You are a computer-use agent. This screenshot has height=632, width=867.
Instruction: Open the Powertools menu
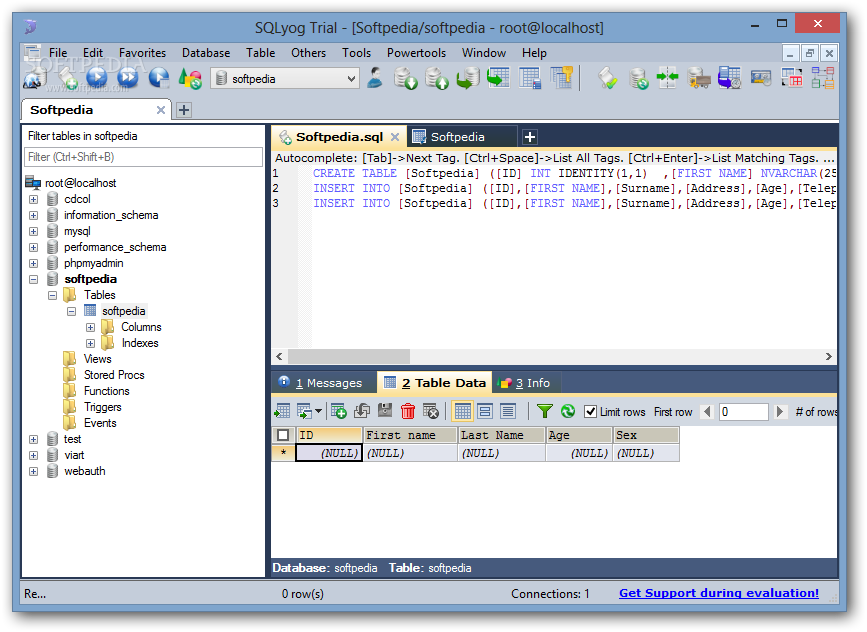[x=416, y=53]
